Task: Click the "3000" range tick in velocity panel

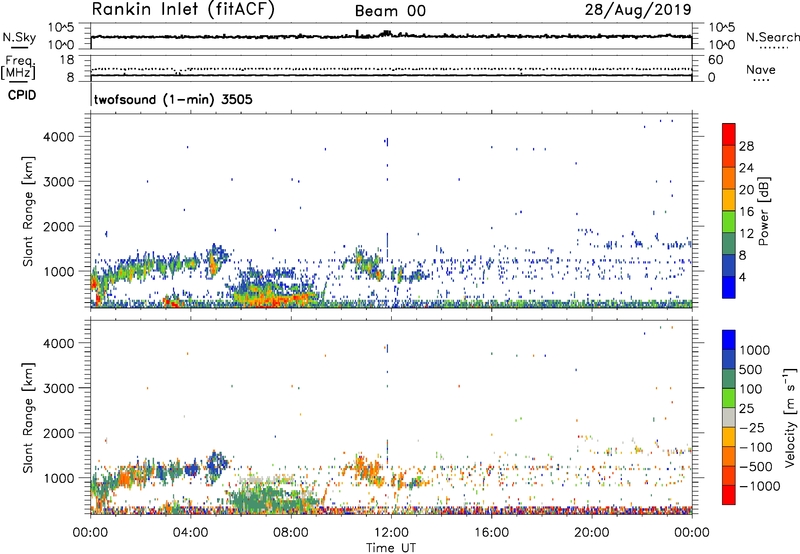Action: coord(59,388)
